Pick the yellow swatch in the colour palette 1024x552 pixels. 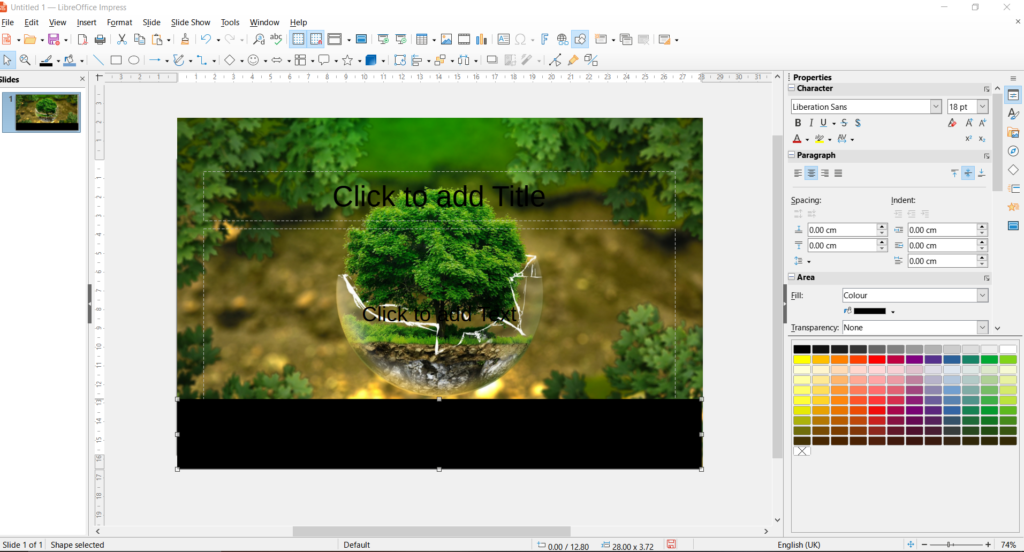tap(802, 359)
